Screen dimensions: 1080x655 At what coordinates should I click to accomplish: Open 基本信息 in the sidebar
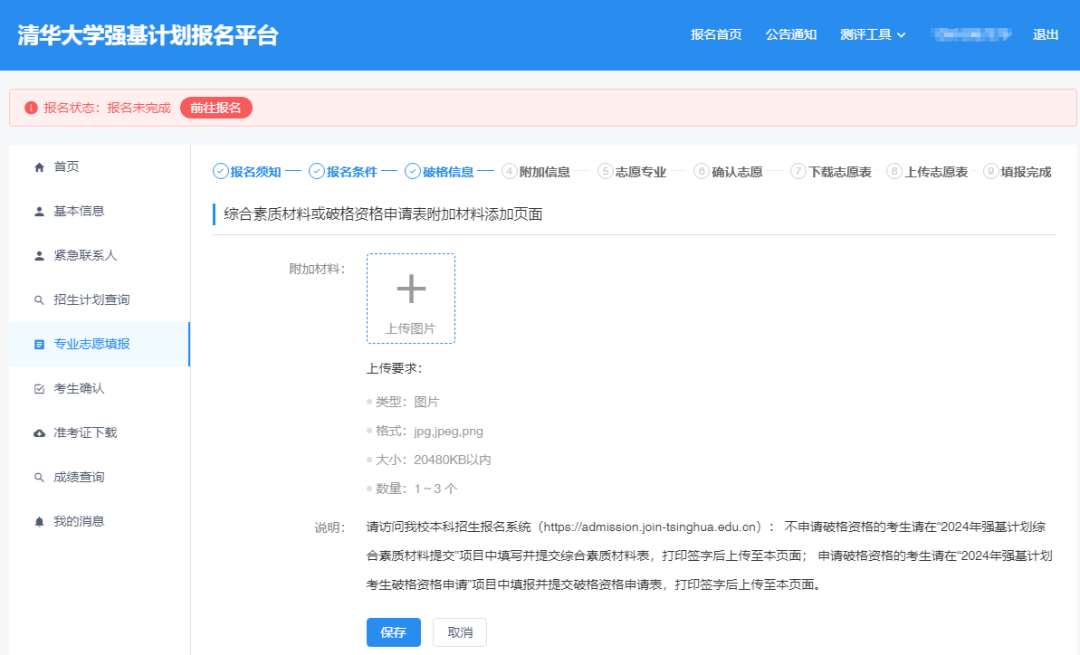click(79, 211)
